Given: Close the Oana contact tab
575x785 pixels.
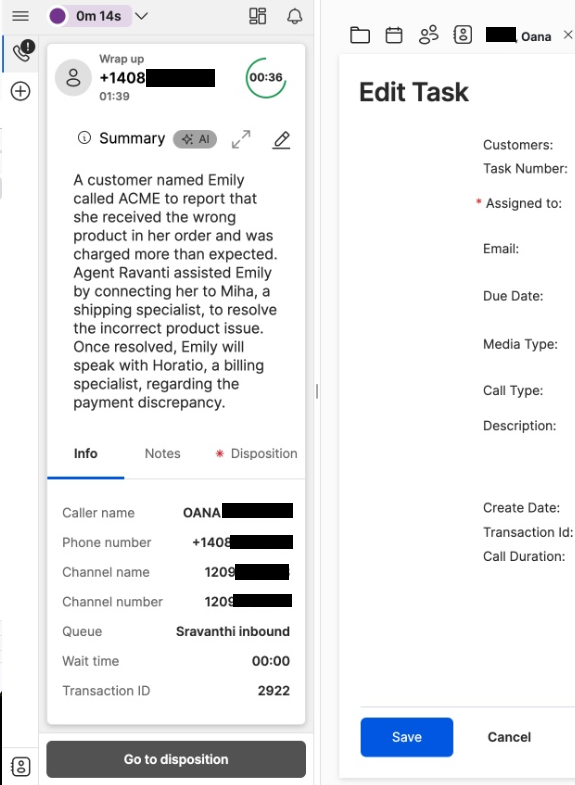Looking at the screenshot, I should click(x=567, y=35).
